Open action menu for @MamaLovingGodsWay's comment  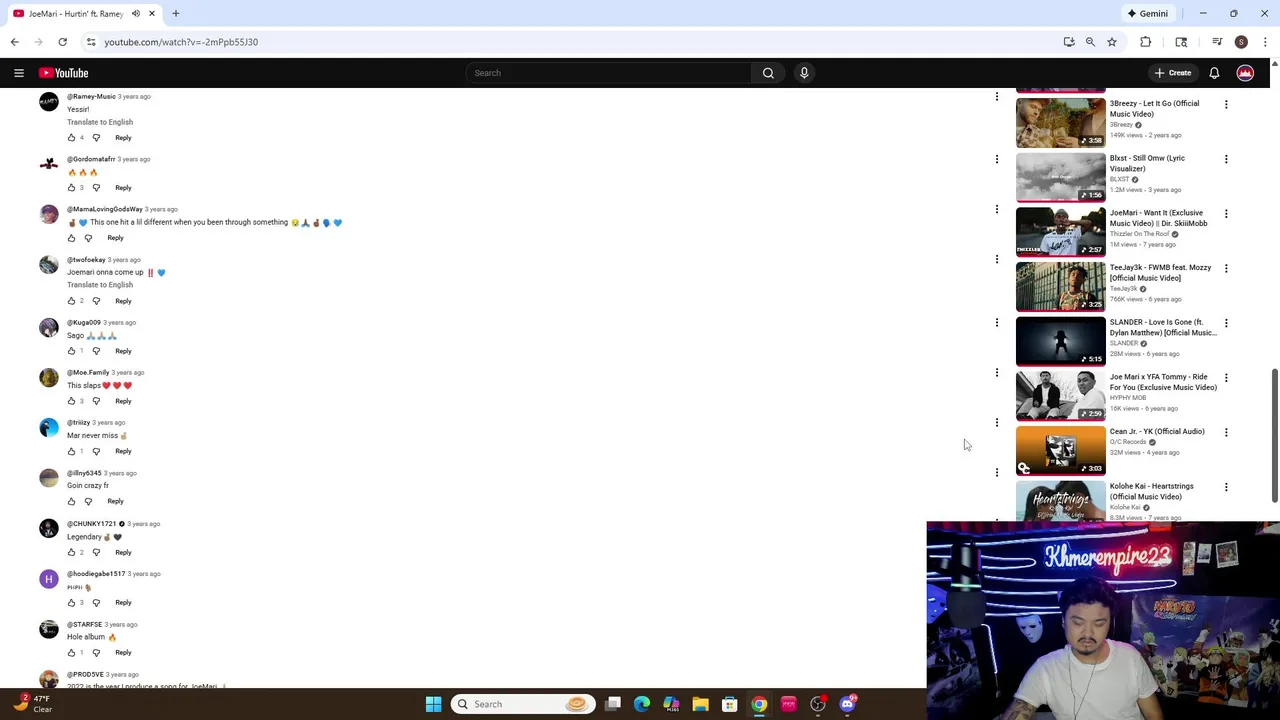click(996, 209)
